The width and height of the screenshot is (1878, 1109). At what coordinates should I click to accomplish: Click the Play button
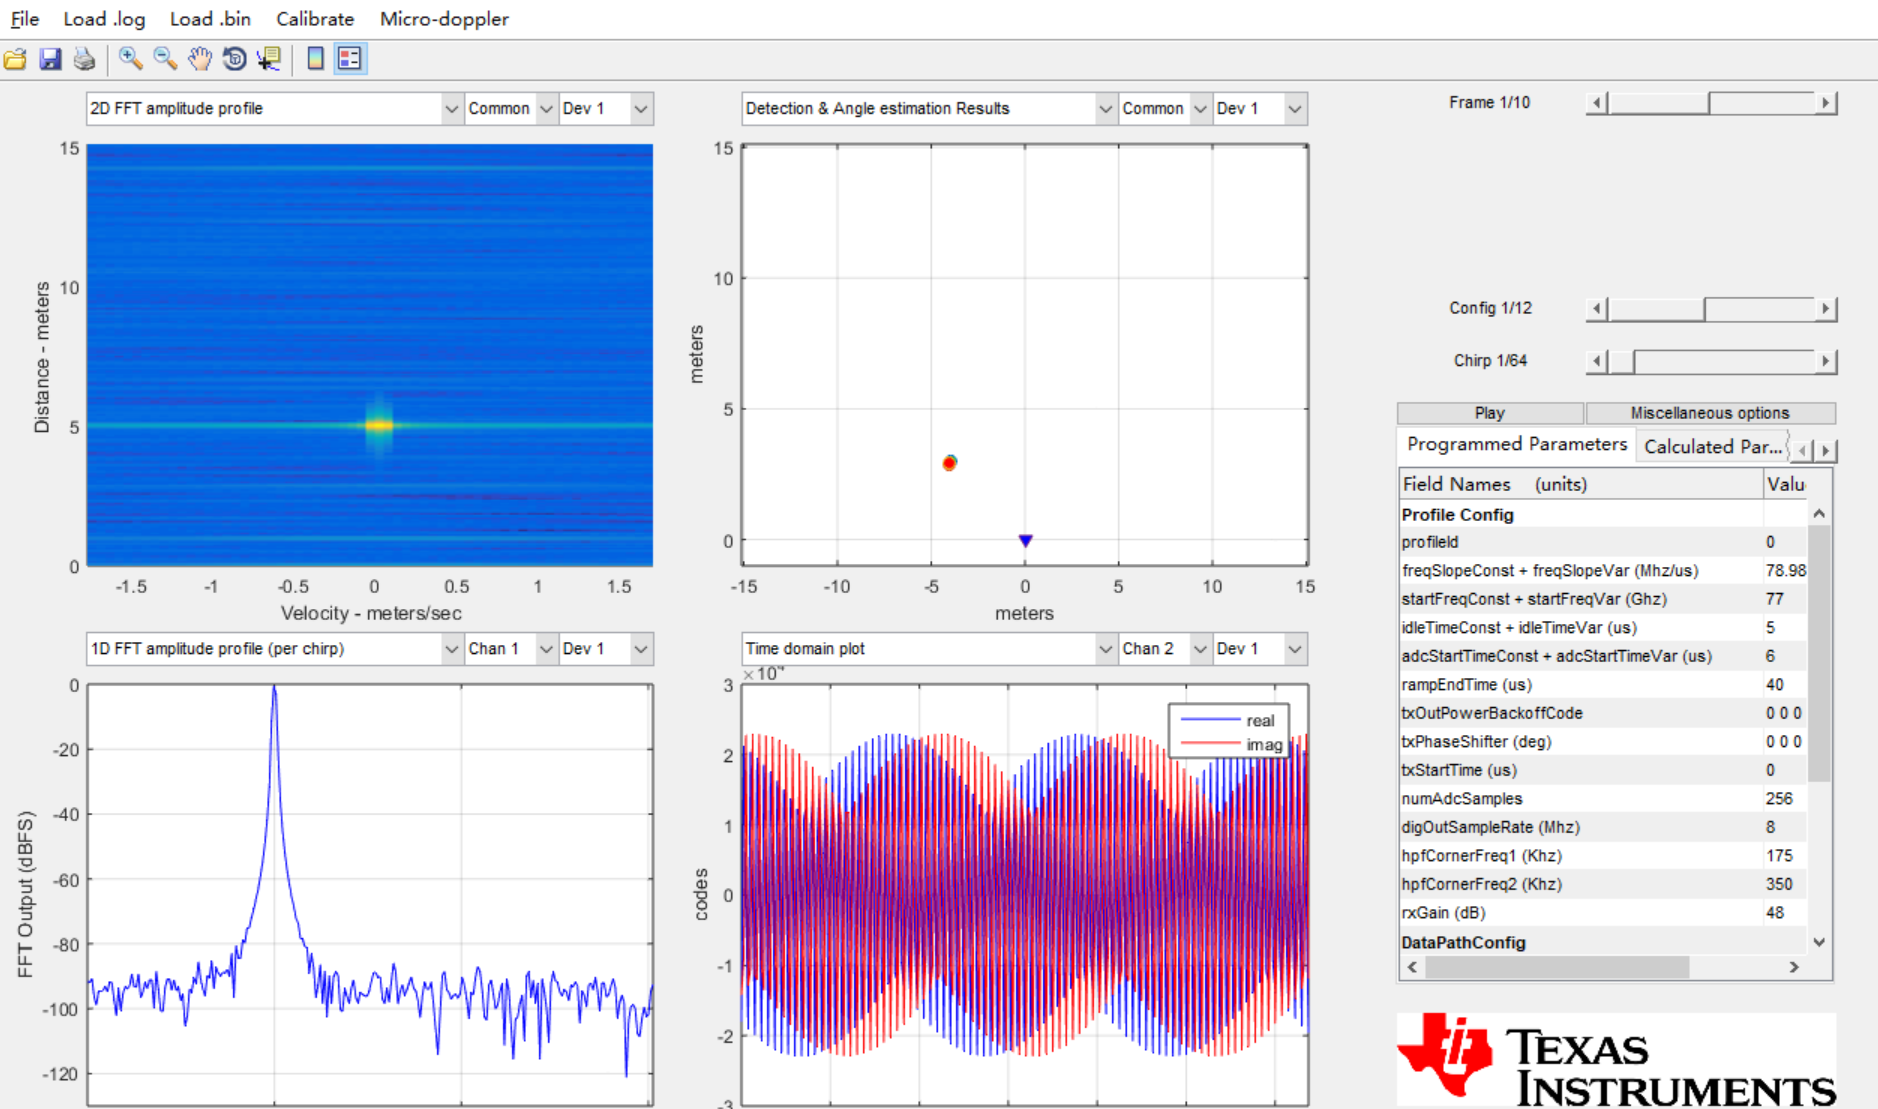tap(1489, 413)
